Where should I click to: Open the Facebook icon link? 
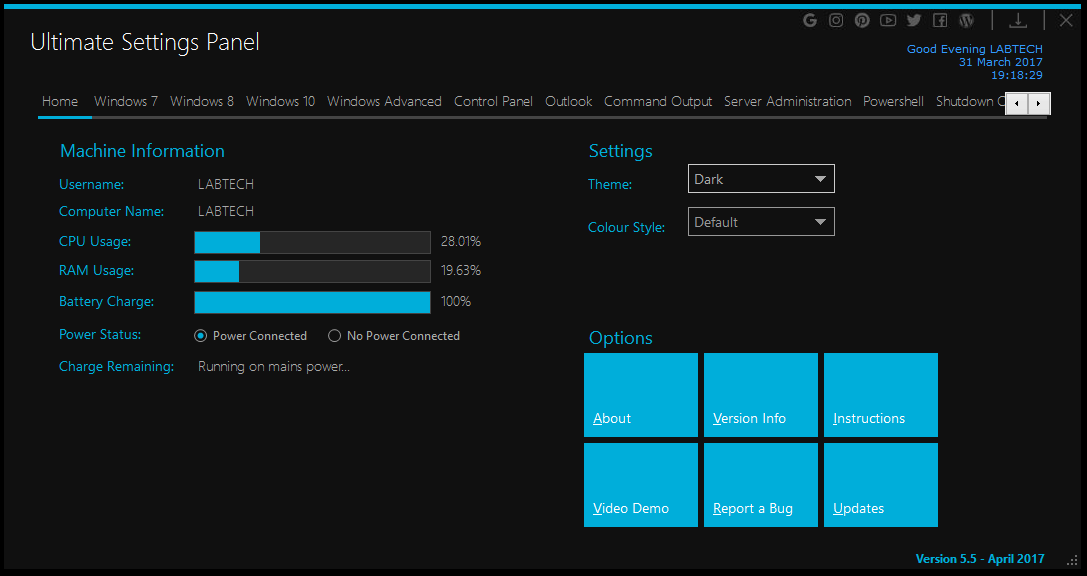[x=940, y=20]
